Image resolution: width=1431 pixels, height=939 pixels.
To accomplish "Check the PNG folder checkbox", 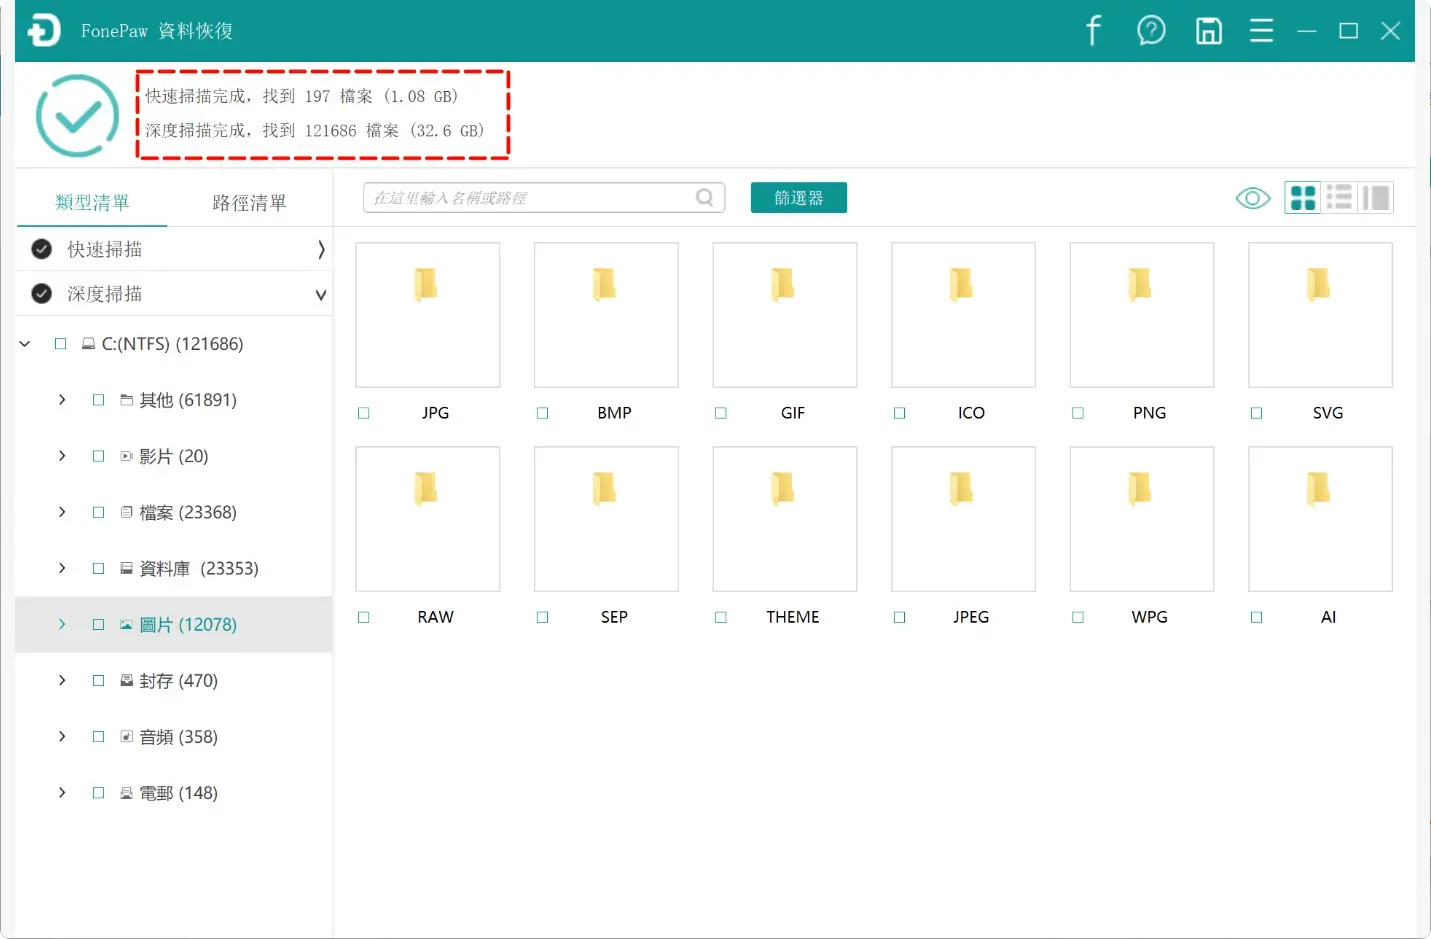I will [1078, 412].
